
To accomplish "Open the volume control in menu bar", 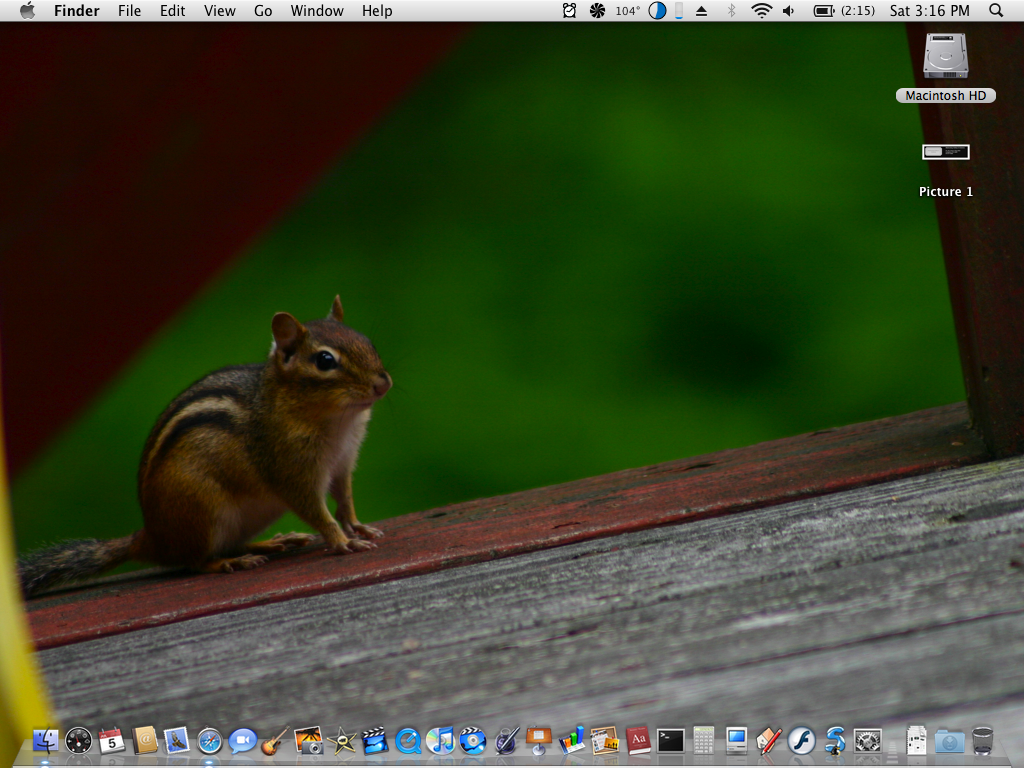I will [789, 10].
